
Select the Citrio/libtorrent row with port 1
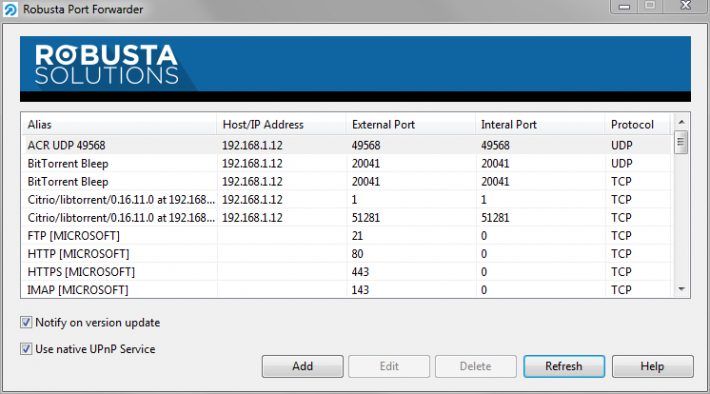tap(346, 199)
